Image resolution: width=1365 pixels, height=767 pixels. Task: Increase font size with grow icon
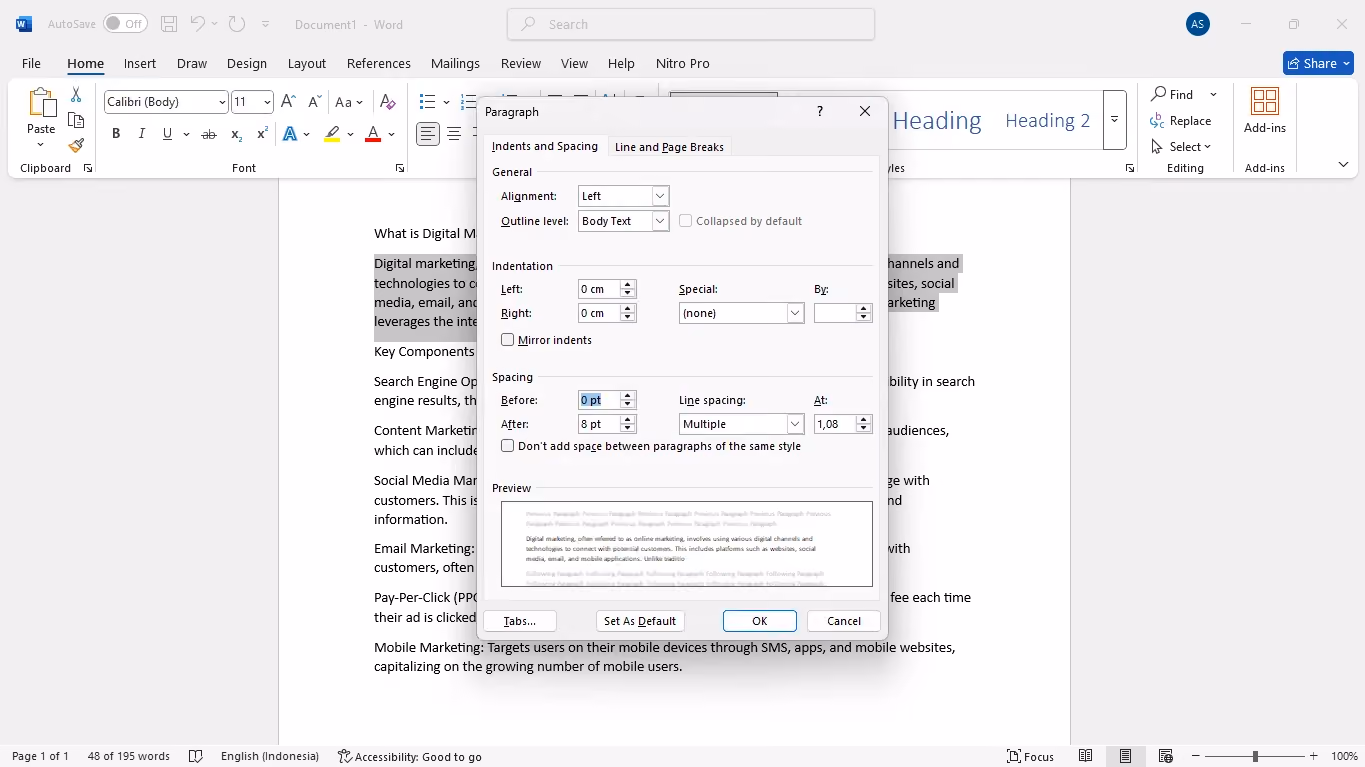tap(288, 102)
